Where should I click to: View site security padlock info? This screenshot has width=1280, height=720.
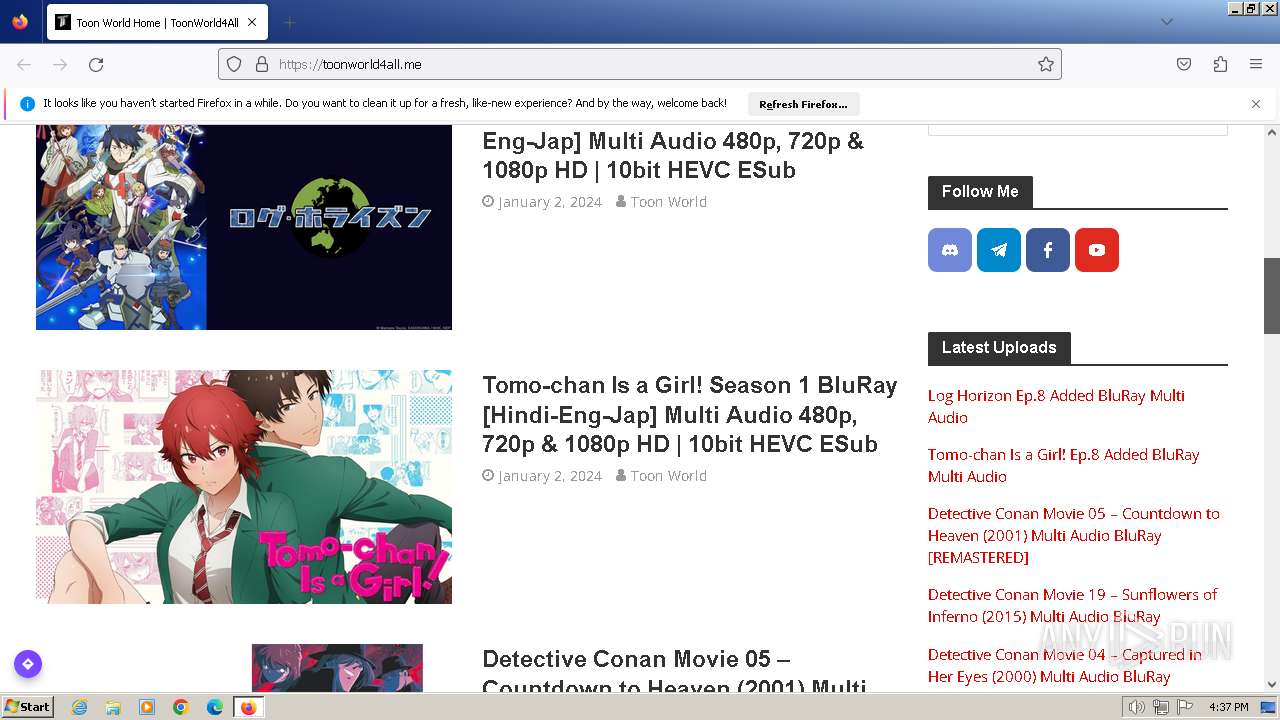click(262, 64)
